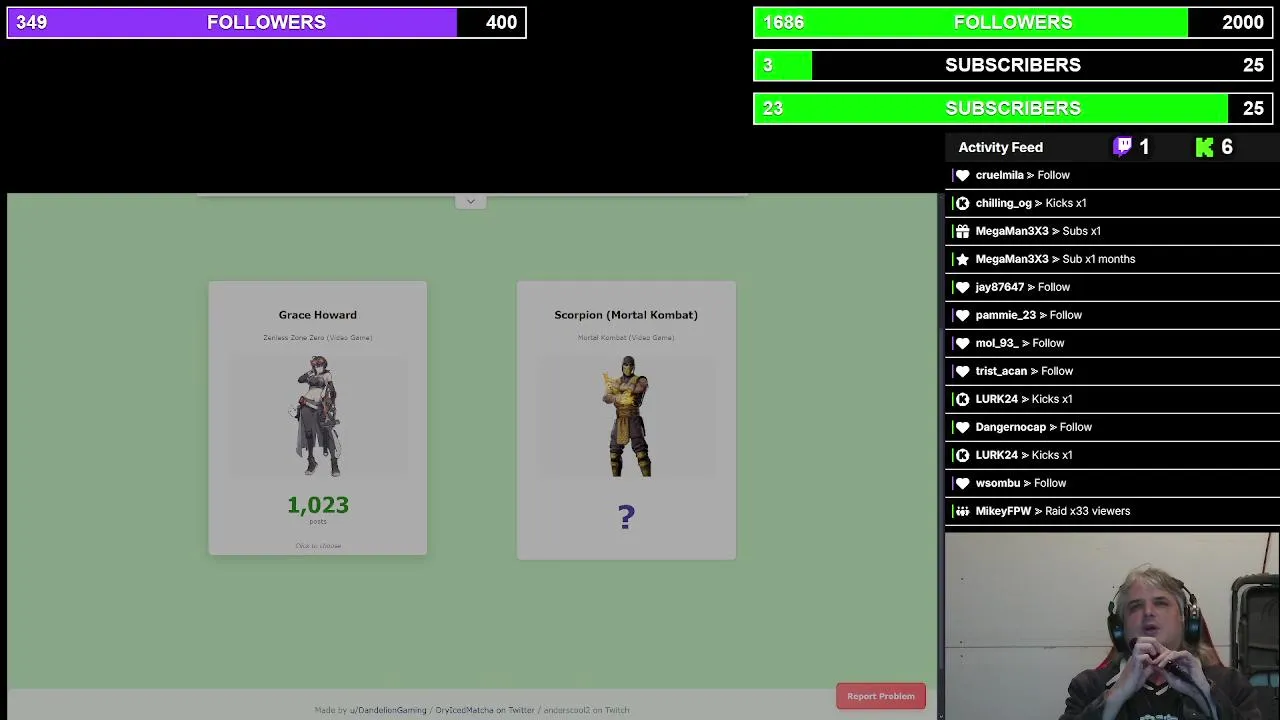The height and width of the screenshot is (720, 1280).
Task: Select chilling_og username in feed
Action: click(1003, 203)
